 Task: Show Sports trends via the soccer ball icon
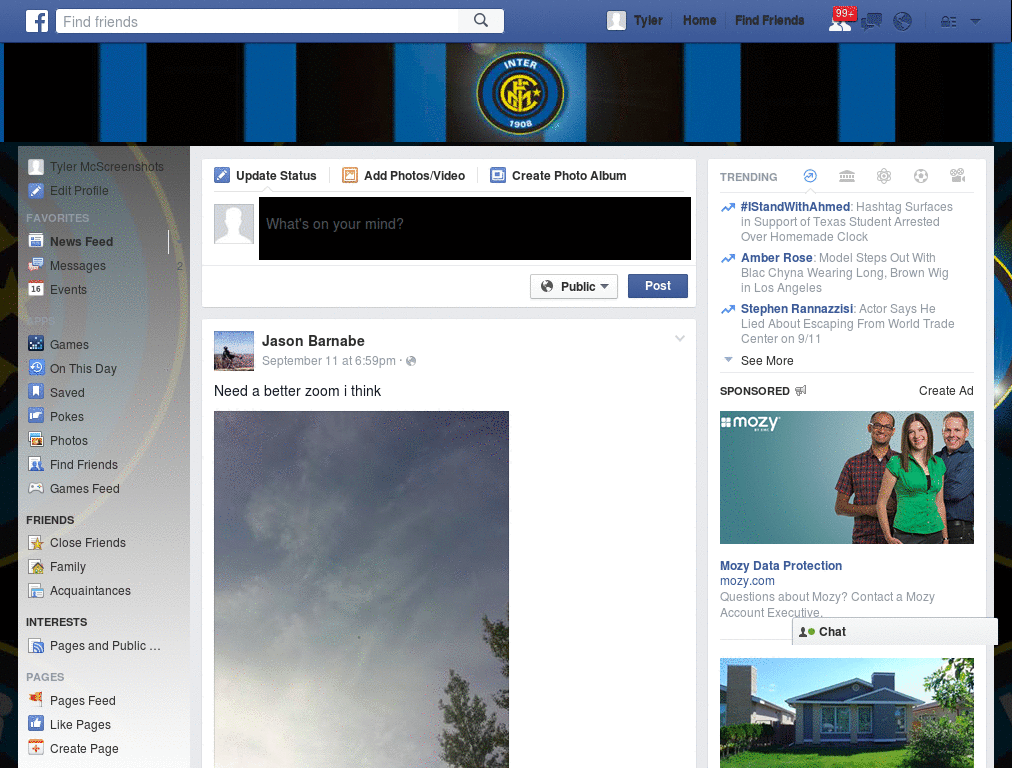[921, 176]
